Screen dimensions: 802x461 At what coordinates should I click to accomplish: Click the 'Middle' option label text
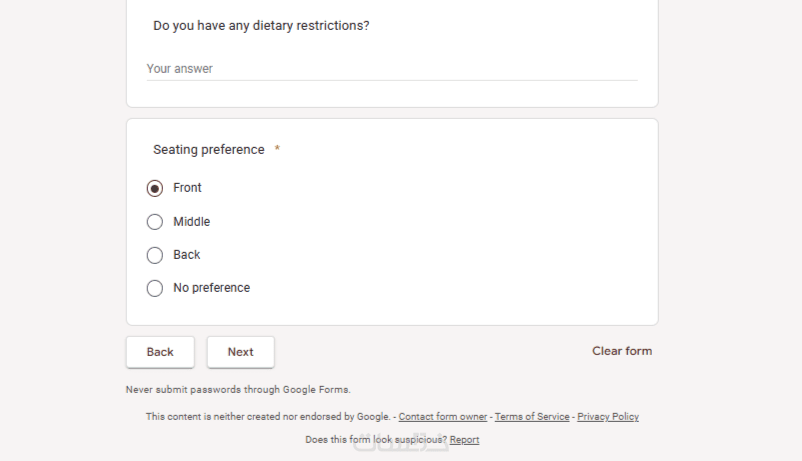191,222
